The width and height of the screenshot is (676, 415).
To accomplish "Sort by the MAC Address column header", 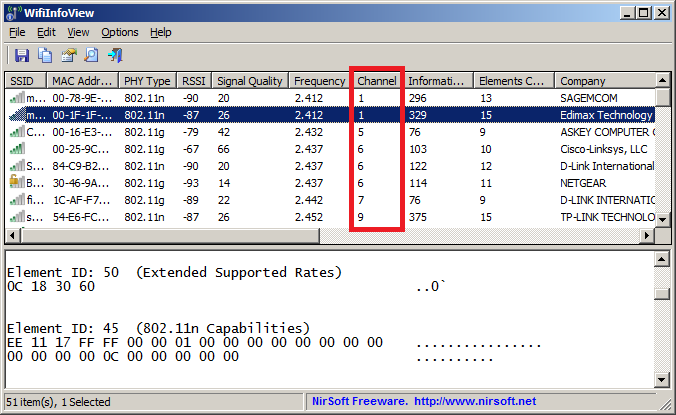I will pyautogui.click(x=82, y=81).
